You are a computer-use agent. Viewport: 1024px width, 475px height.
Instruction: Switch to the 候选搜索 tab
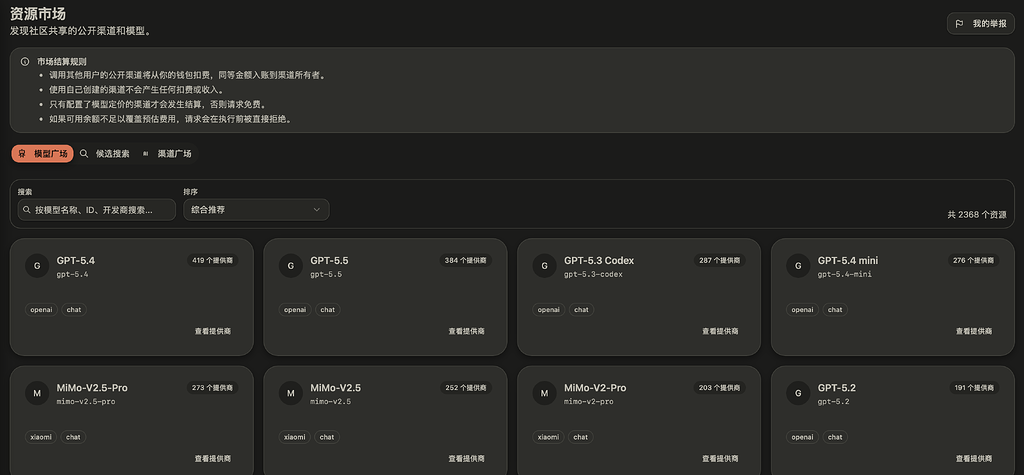104,154
